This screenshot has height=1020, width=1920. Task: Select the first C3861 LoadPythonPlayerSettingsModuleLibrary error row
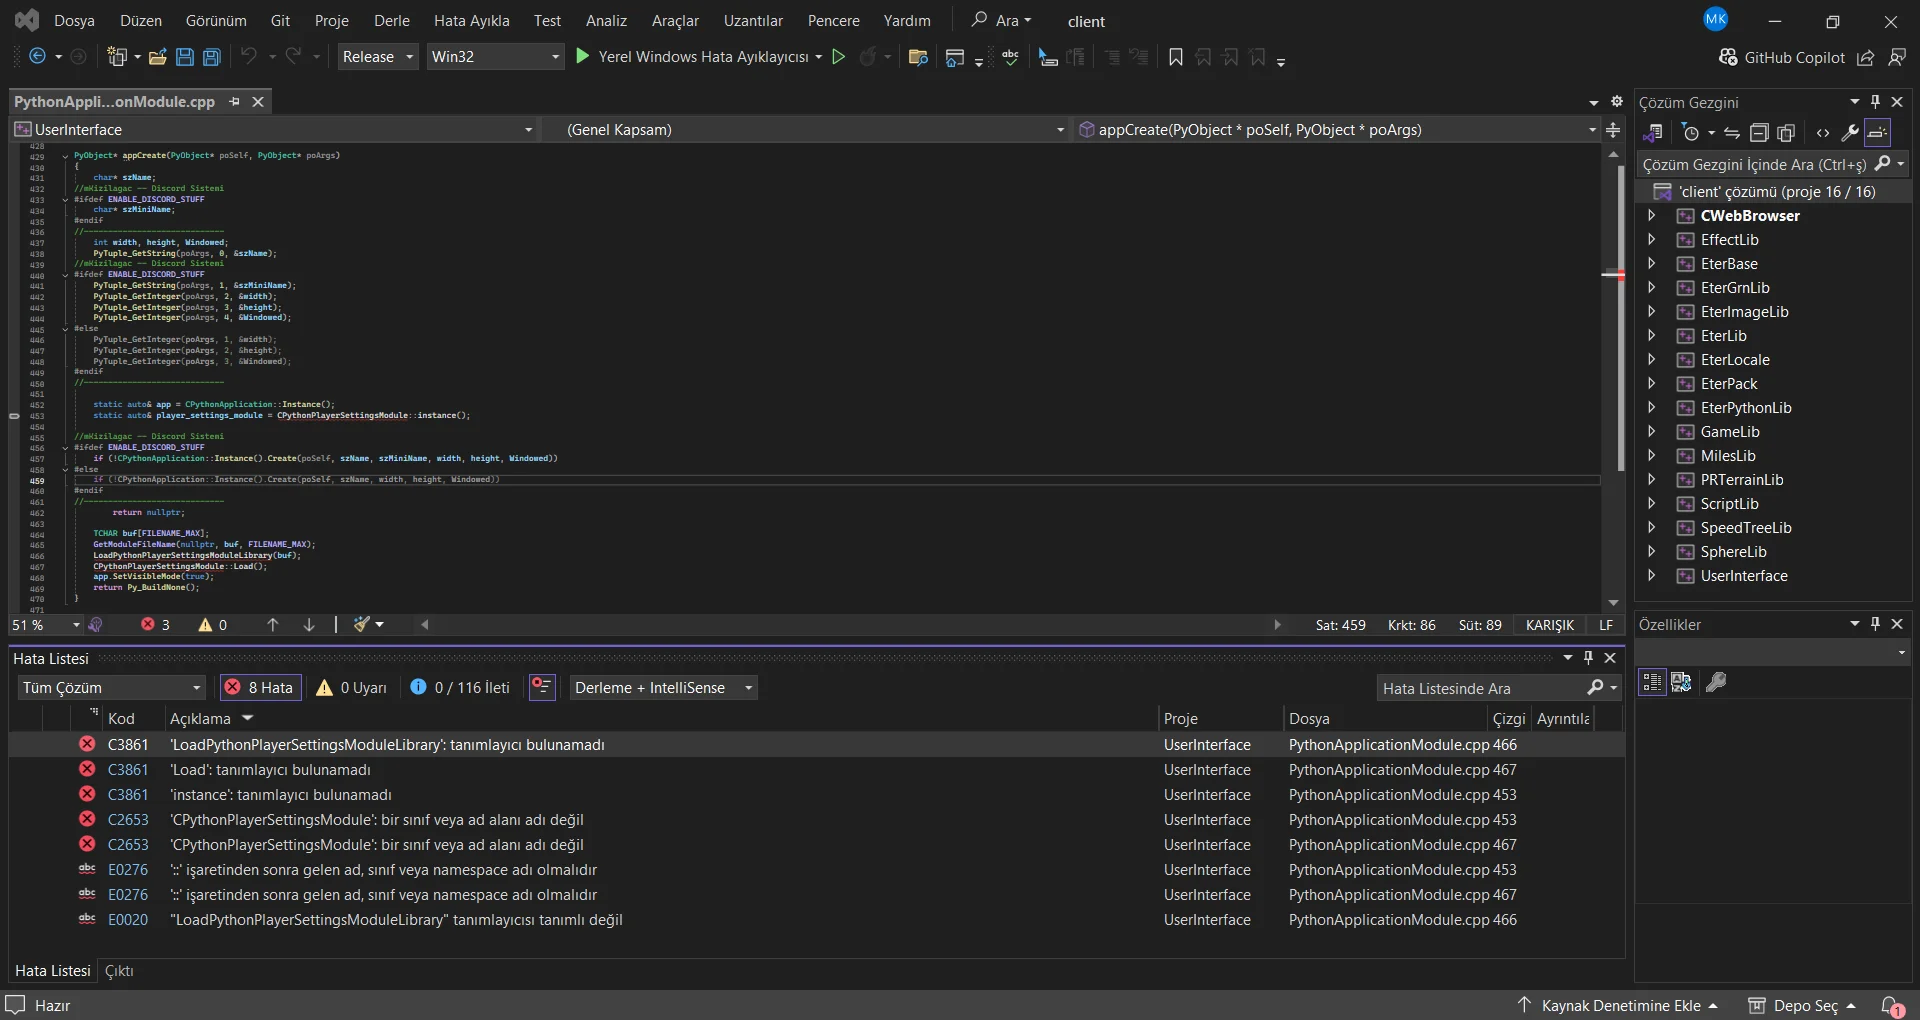pyautogui.click(x=386, y=745)
